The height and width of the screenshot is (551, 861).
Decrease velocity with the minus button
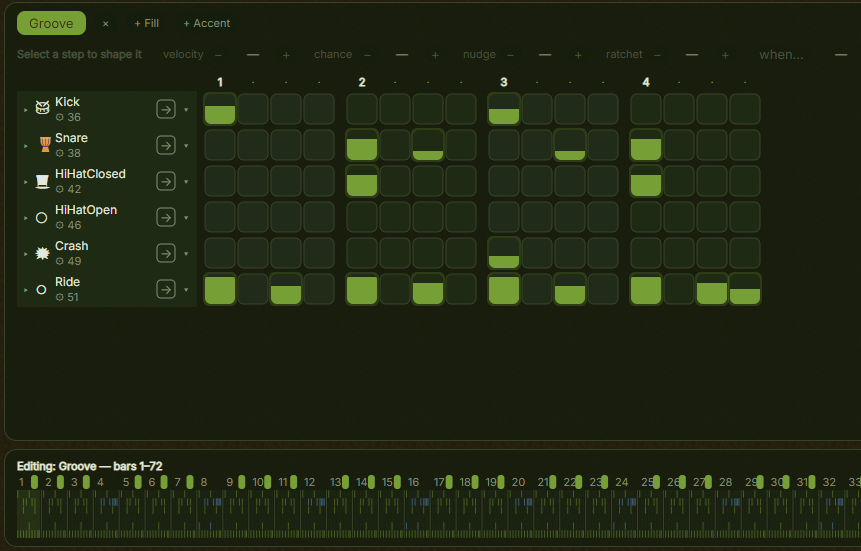[218, 55]
